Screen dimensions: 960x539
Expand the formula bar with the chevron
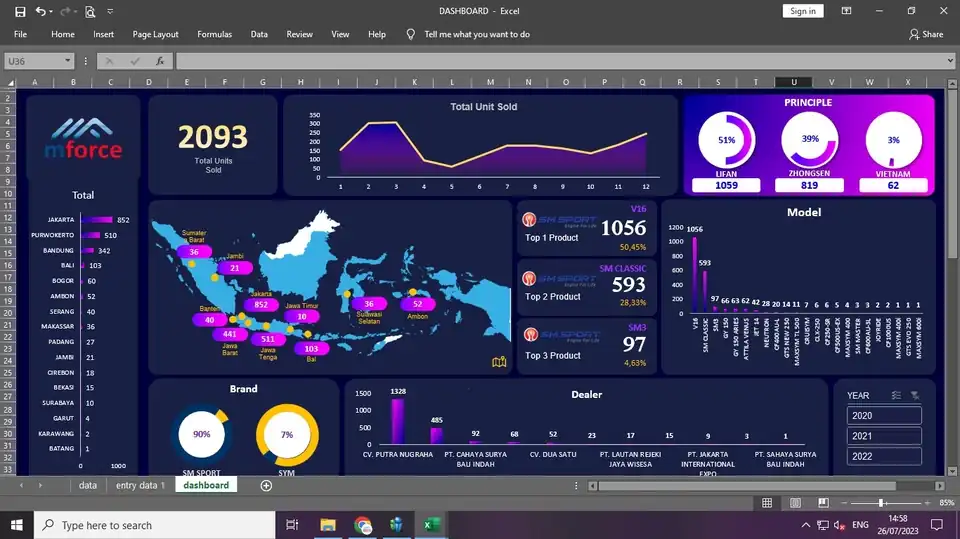[x=950, y=61]
